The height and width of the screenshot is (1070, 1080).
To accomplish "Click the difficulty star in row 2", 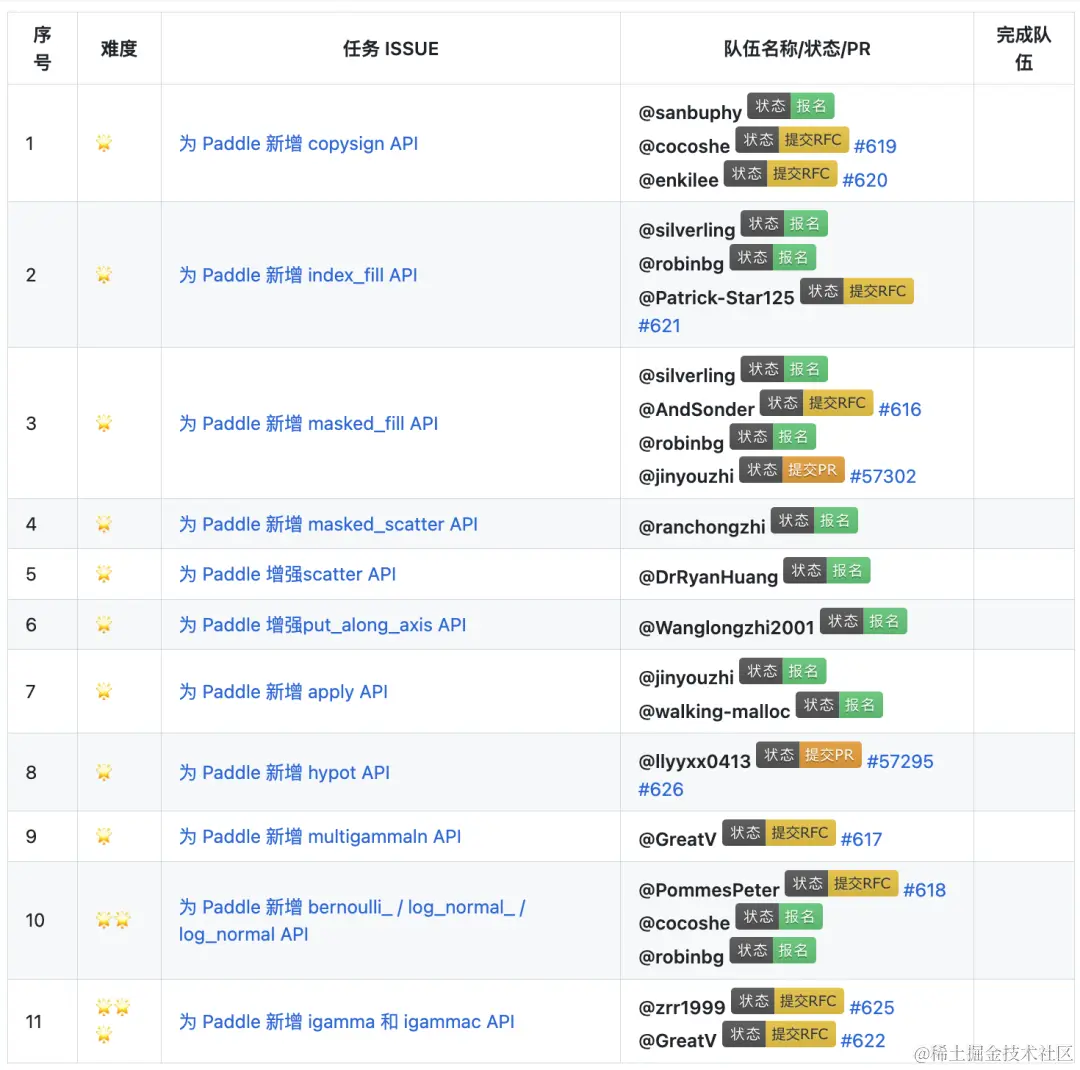I will pyautogui.click(x=104, y=274).
